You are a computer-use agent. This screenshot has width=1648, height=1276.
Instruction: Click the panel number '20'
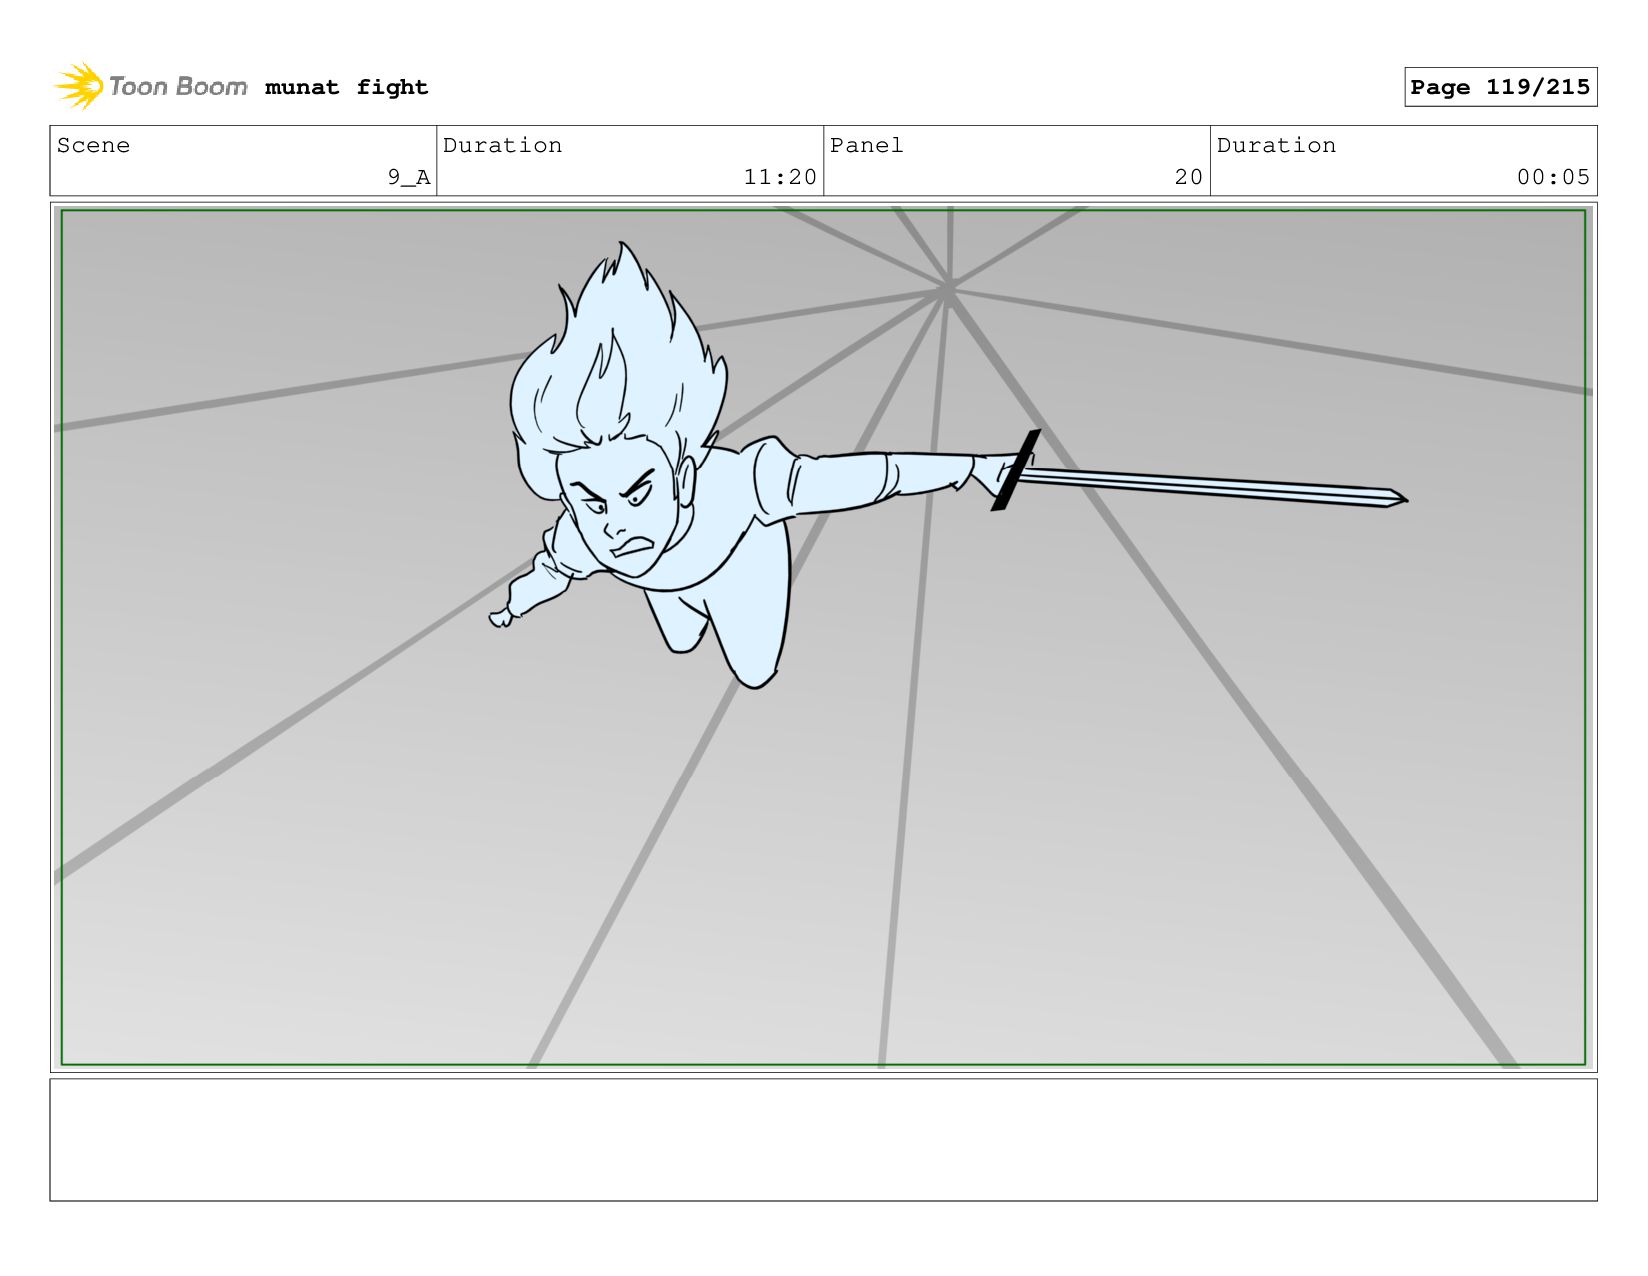coord(1188,177)
